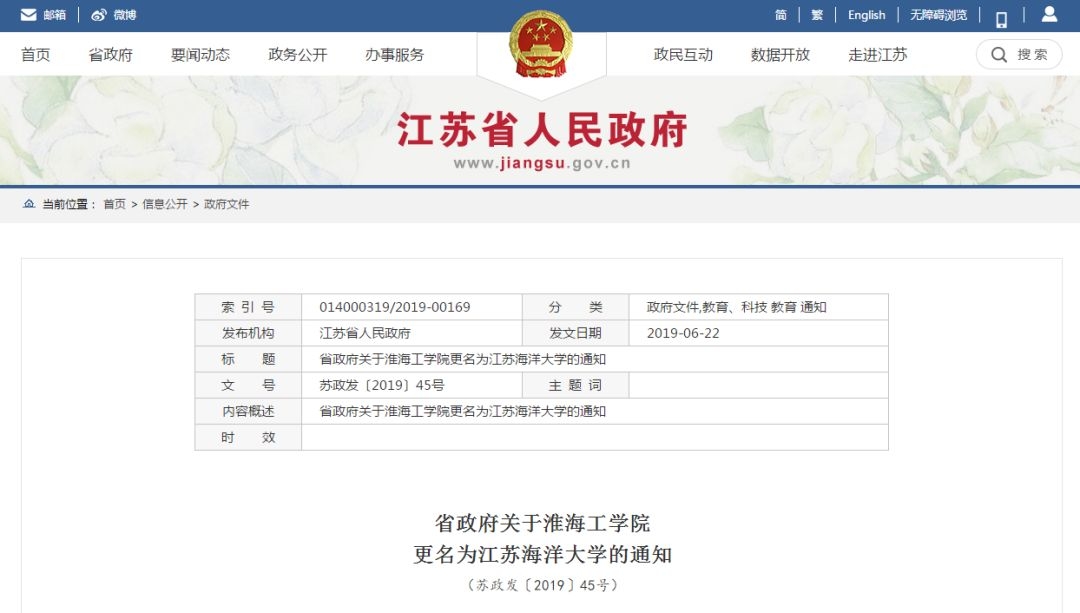This screenshot has width=1080, height=613.
Task: Click publish date 2019-06-22
Action: pos(683,333)
